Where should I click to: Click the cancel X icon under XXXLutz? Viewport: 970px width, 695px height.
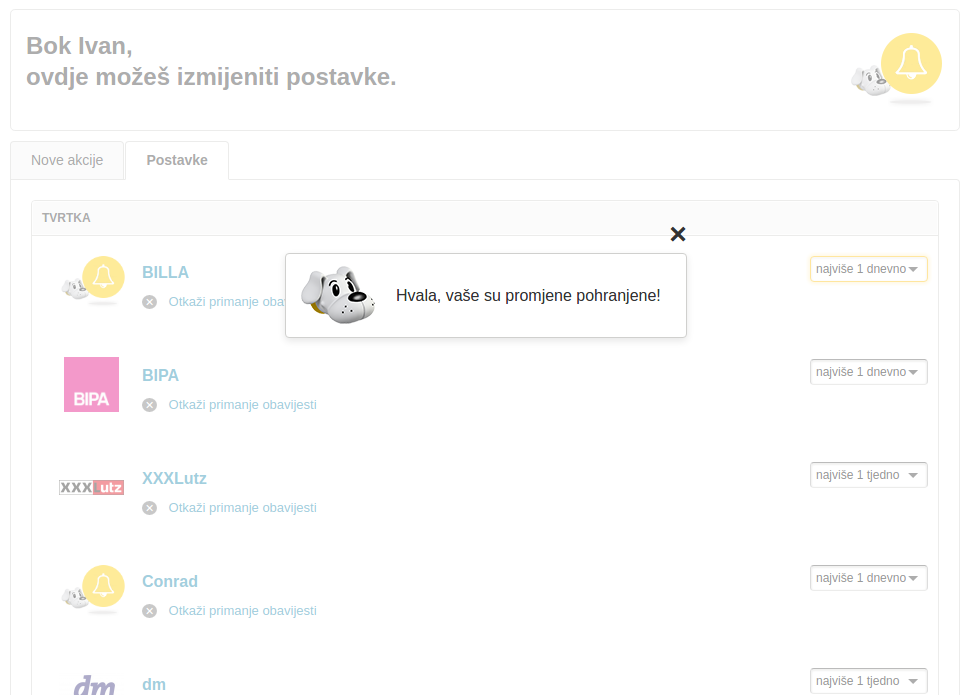[x=149, y=508]
